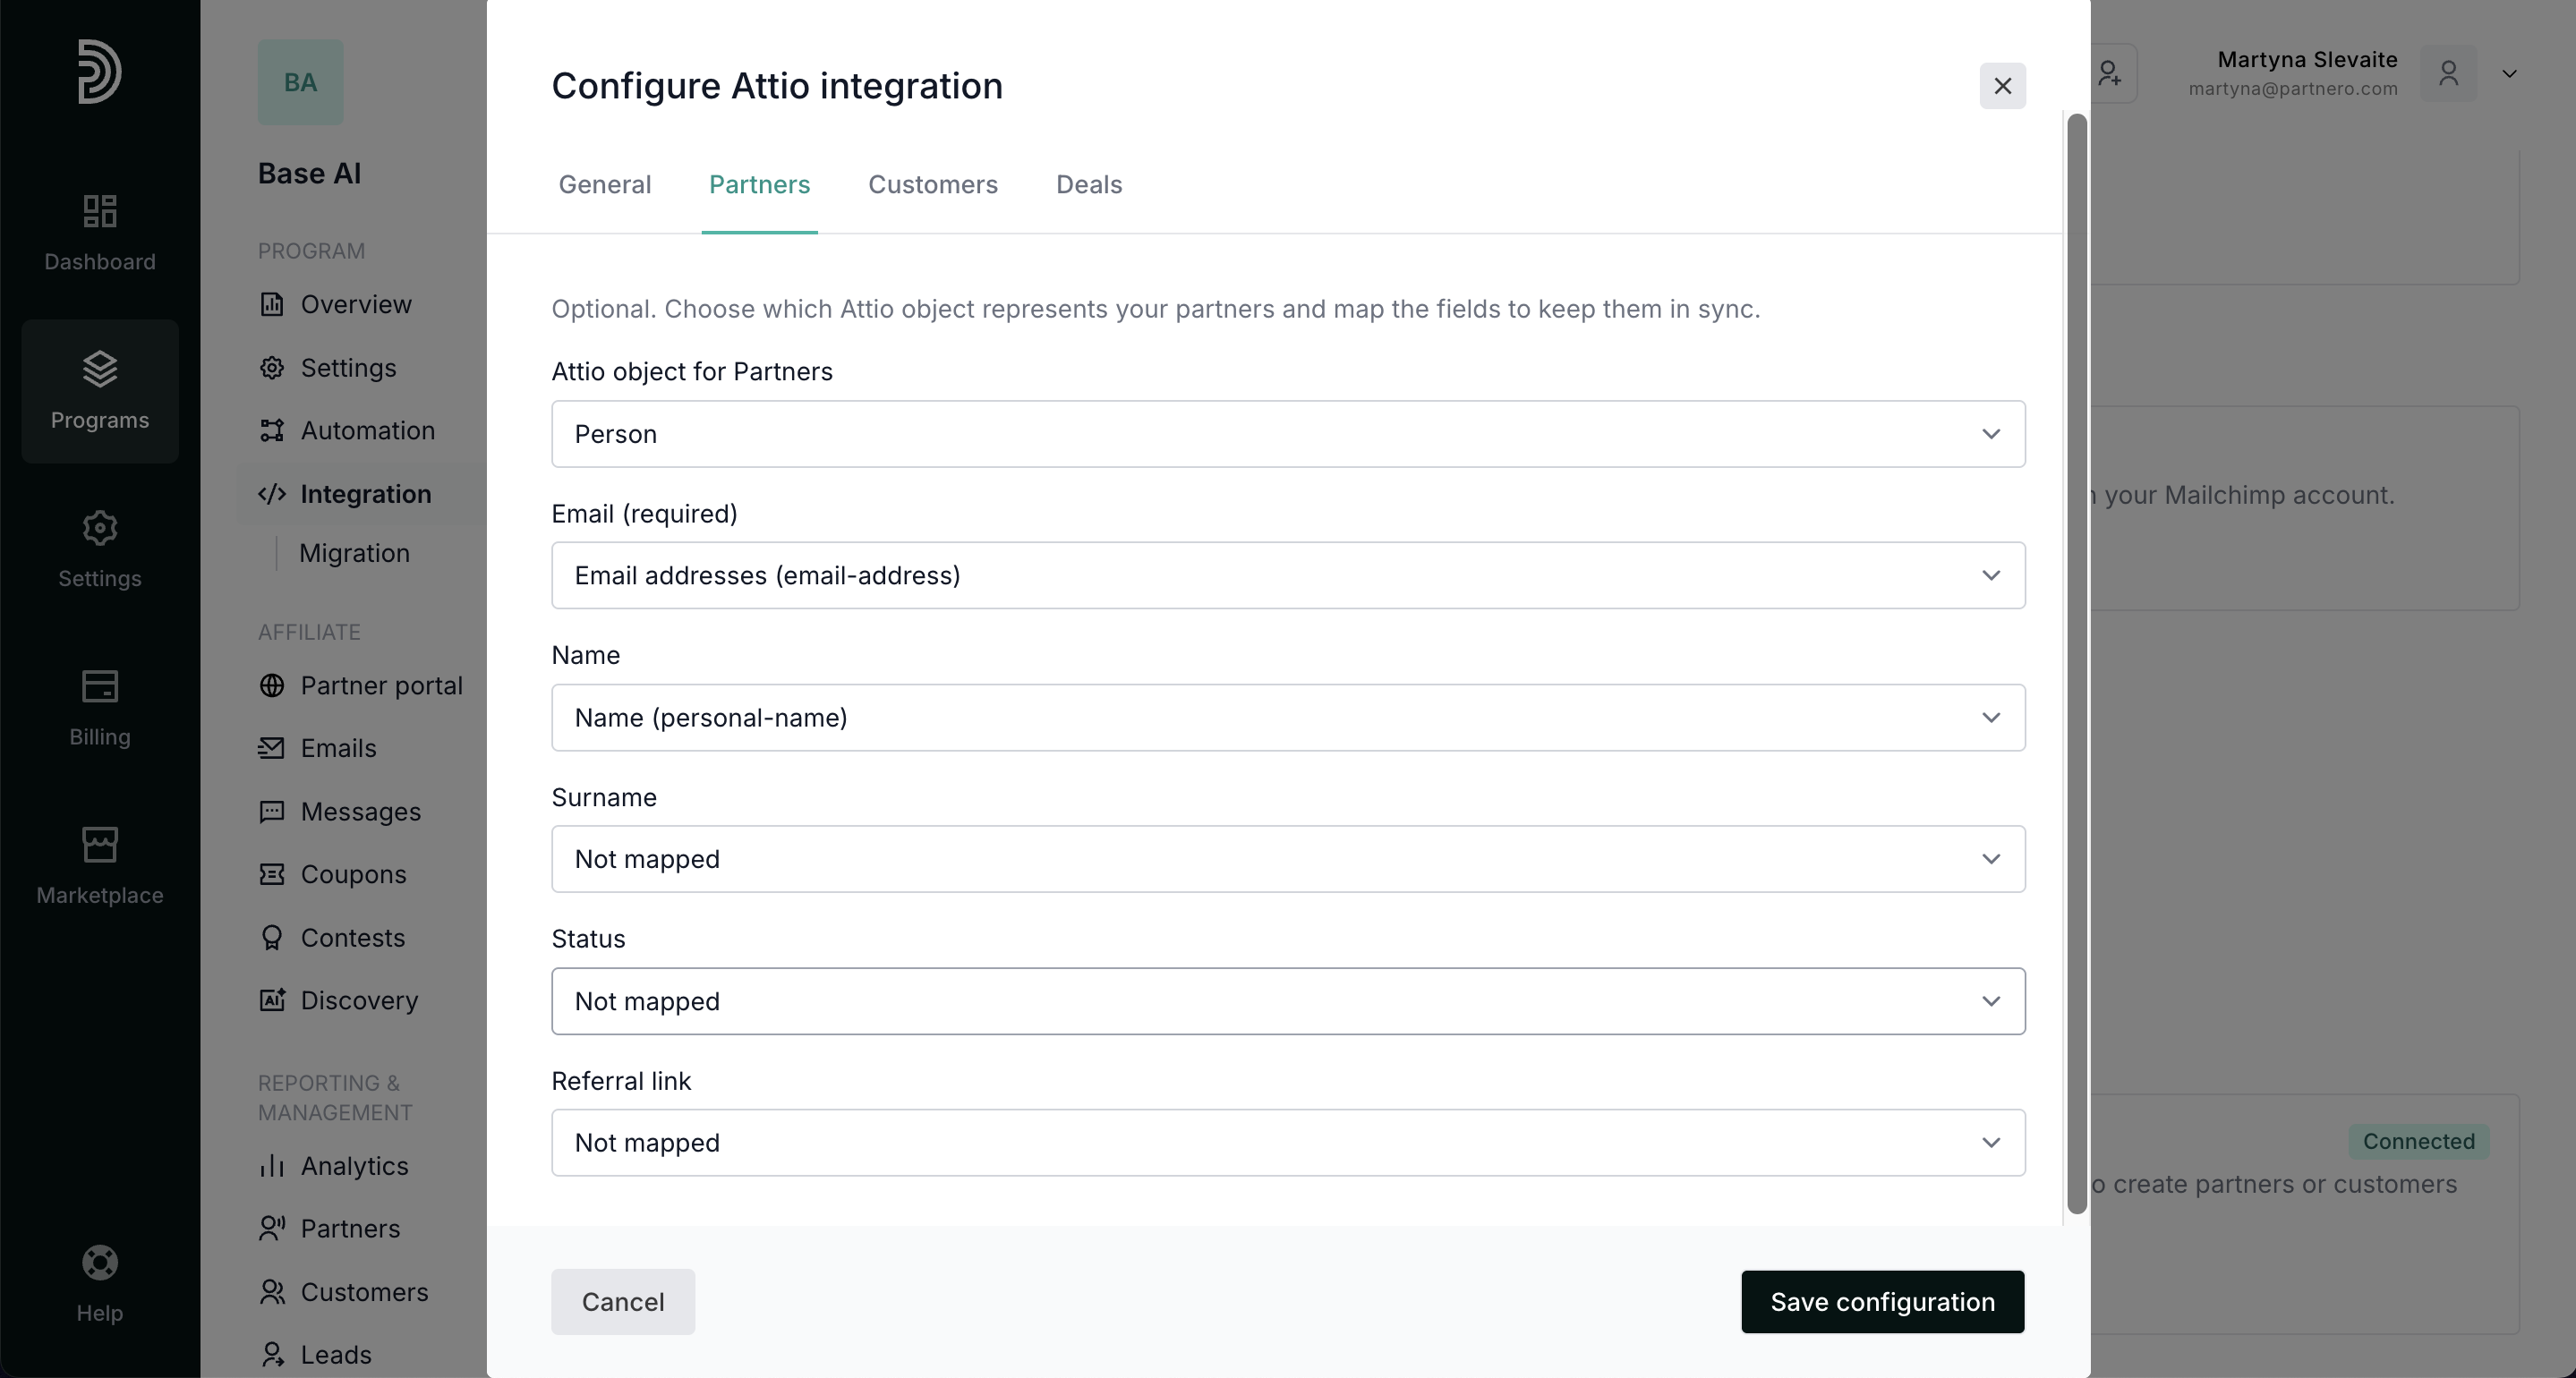Click the Dashboard grid icon
The image size is (2576, 1378).
click(100, 211)
